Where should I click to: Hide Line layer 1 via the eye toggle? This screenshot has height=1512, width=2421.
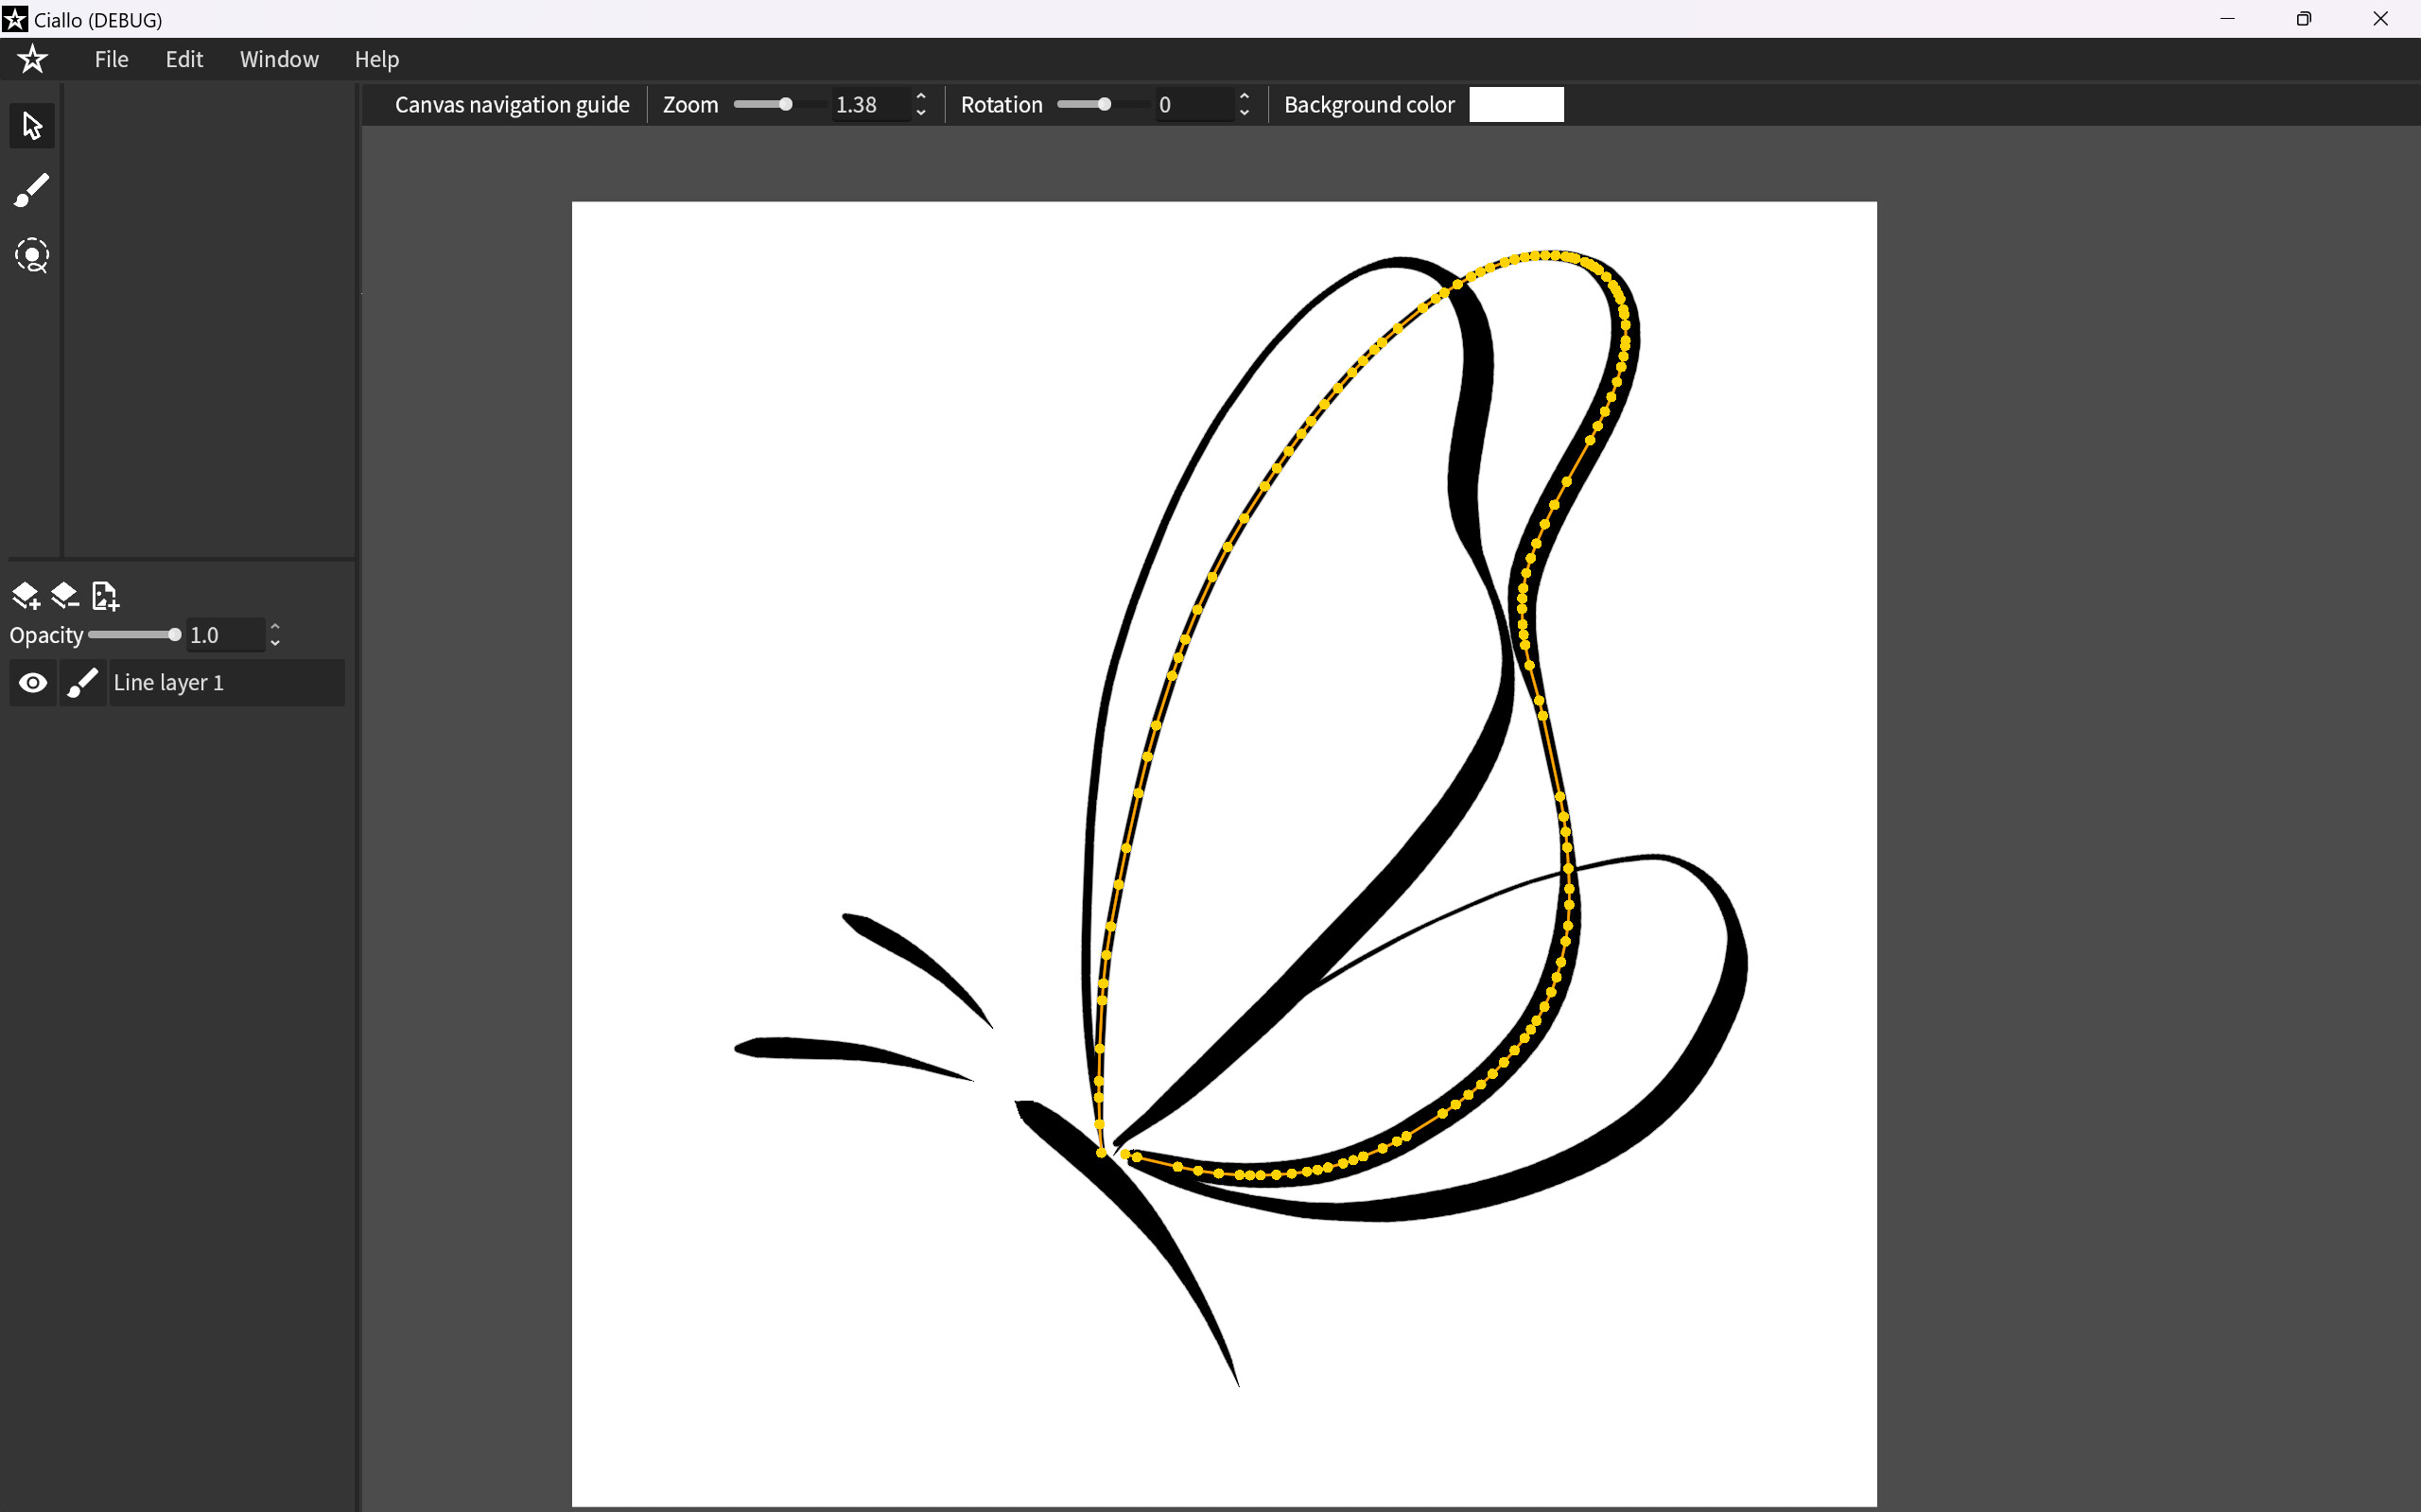32,682
